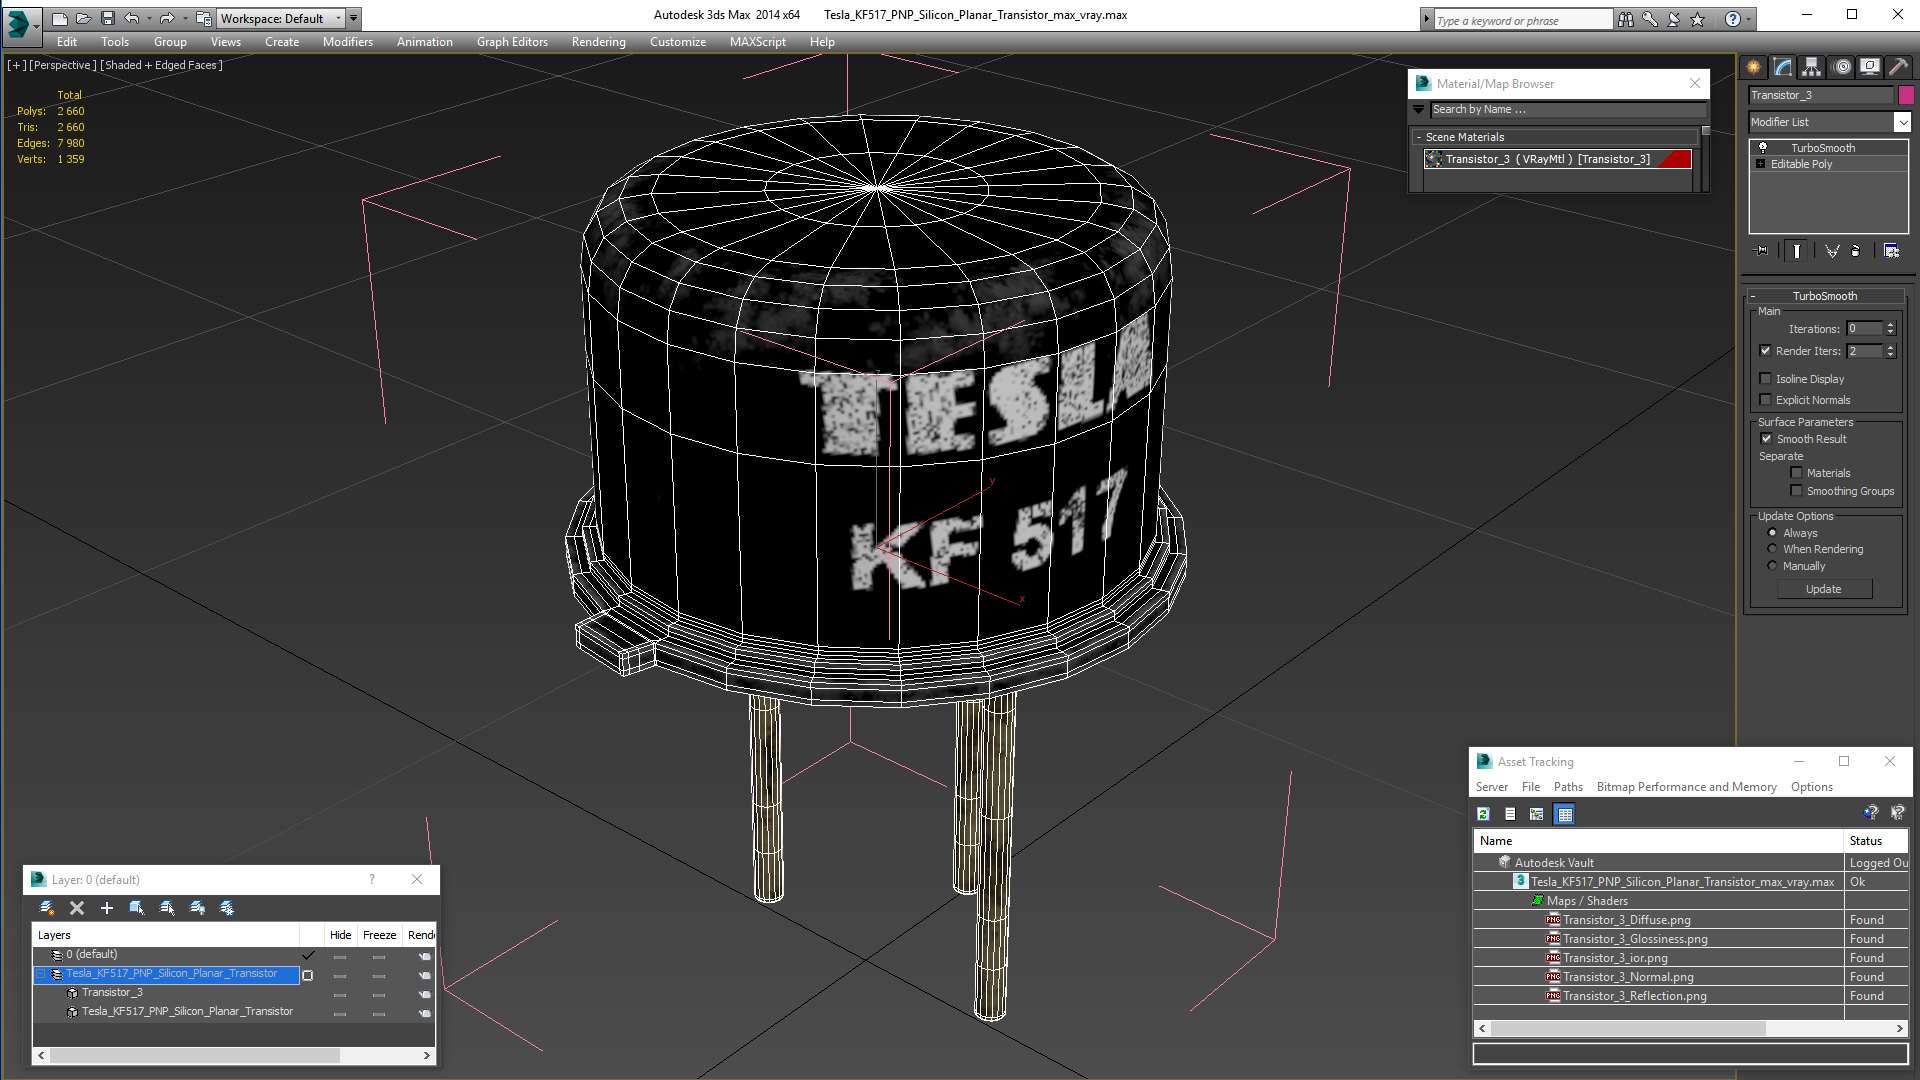Open the MAXScript menu
Viewport: 1920px width, 1080px height.
(757, 42)
